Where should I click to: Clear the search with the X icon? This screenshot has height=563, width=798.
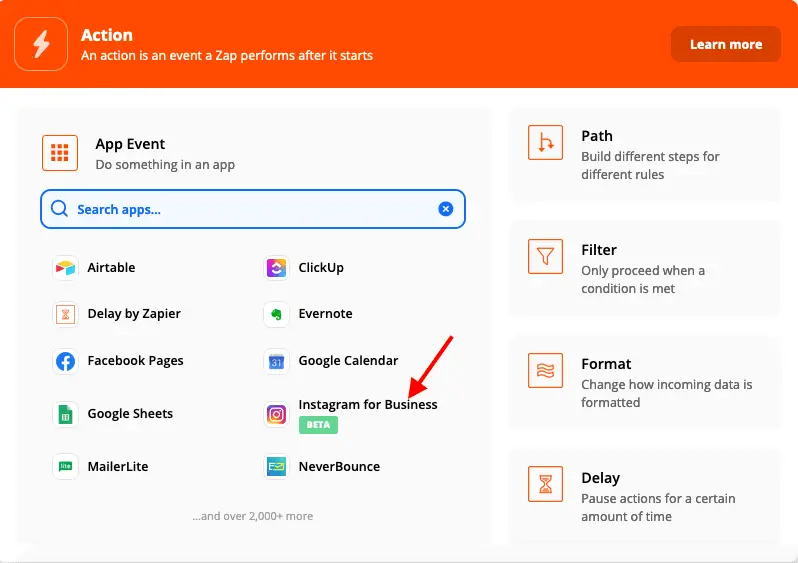coord(445,209)
